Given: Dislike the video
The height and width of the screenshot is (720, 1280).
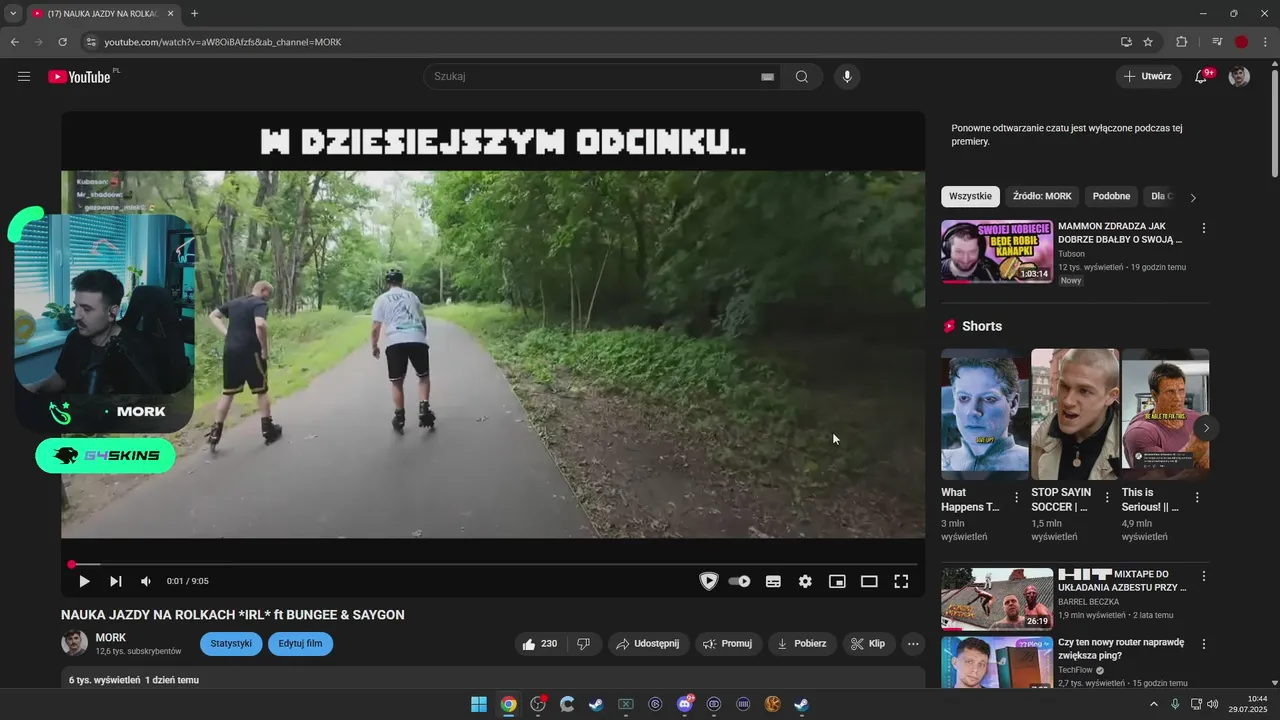Looking at the screenshot, I should [584, 644].
